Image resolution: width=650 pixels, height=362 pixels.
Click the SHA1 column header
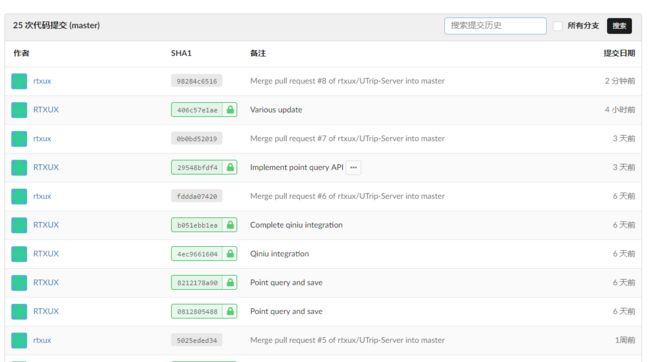tap(181, 53)
